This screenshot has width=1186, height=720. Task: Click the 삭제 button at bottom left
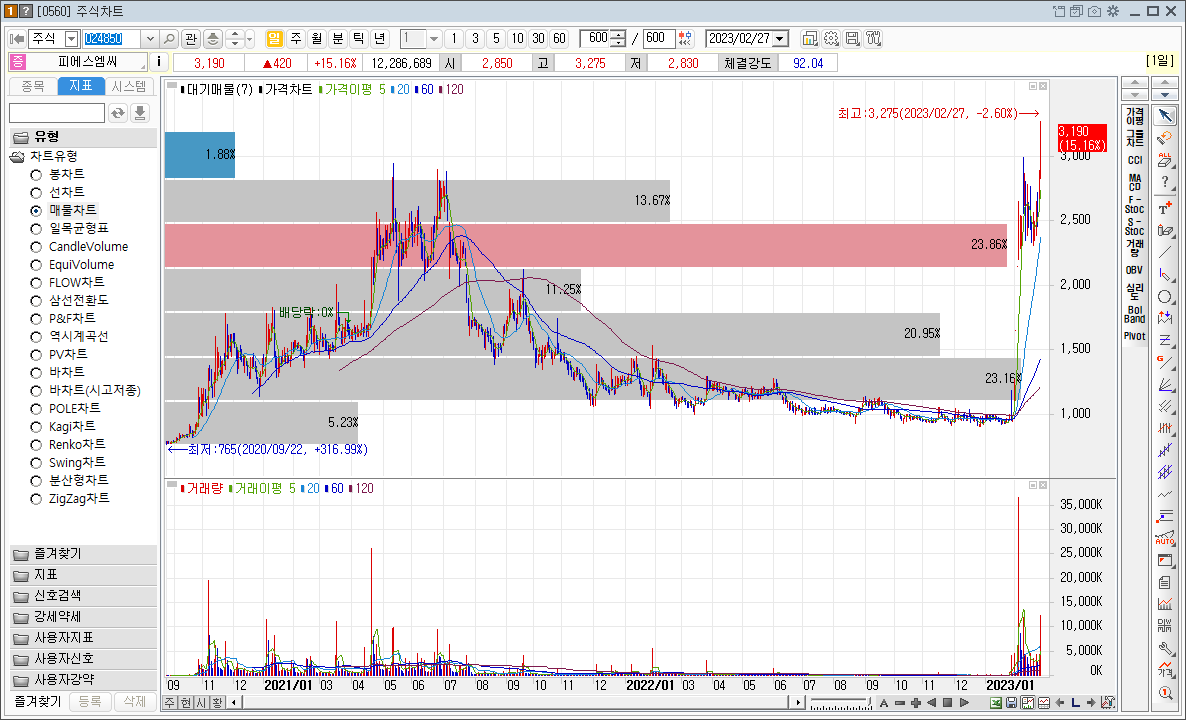click(x=134, y=702)
